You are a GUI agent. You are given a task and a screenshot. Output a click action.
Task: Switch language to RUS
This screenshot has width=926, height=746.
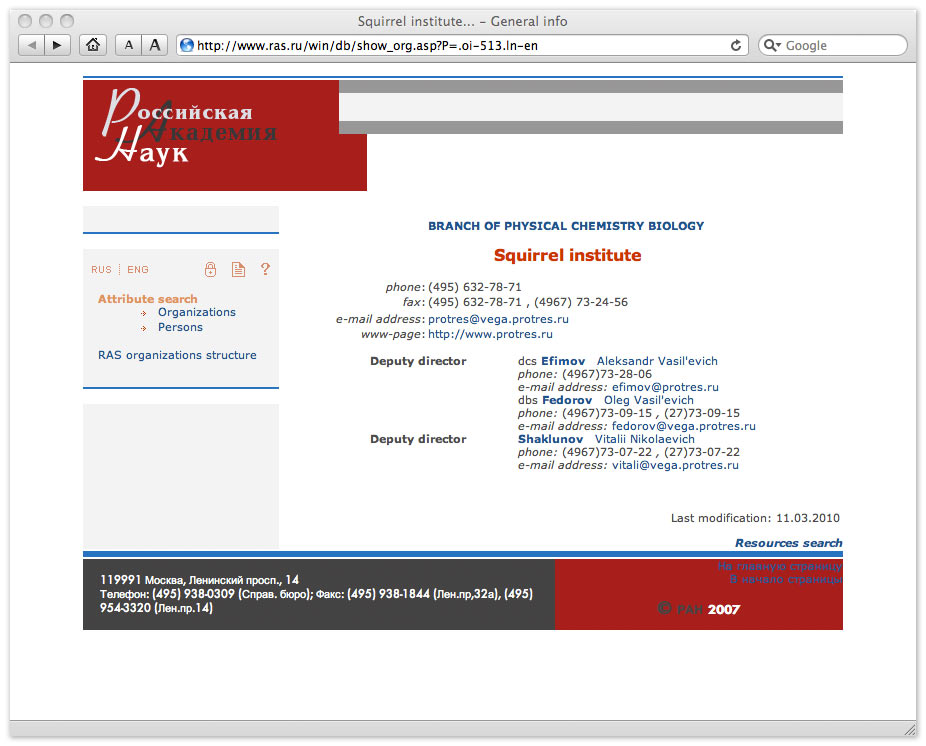point(101,270)
